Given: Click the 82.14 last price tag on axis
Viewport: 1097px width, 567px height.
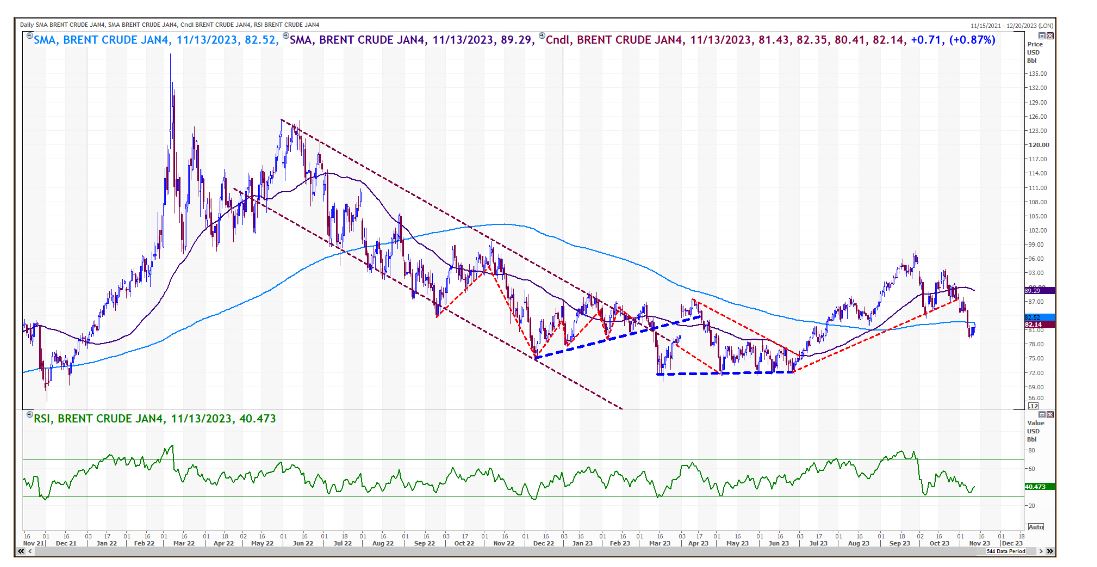Looking at the screenshot, I should (x=1036, y=325).
